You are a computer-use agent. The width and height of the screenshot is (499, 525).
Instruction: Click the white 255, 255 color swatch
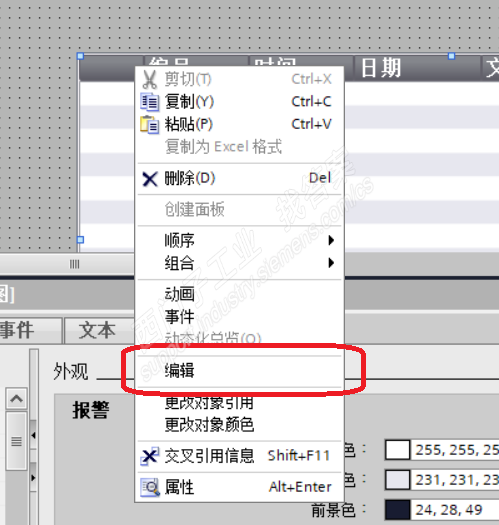click(397, 450)
